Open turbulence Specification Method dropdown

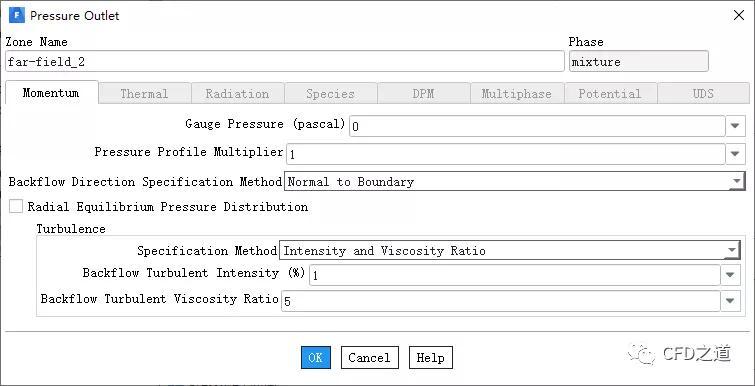(x=509, y=250)
